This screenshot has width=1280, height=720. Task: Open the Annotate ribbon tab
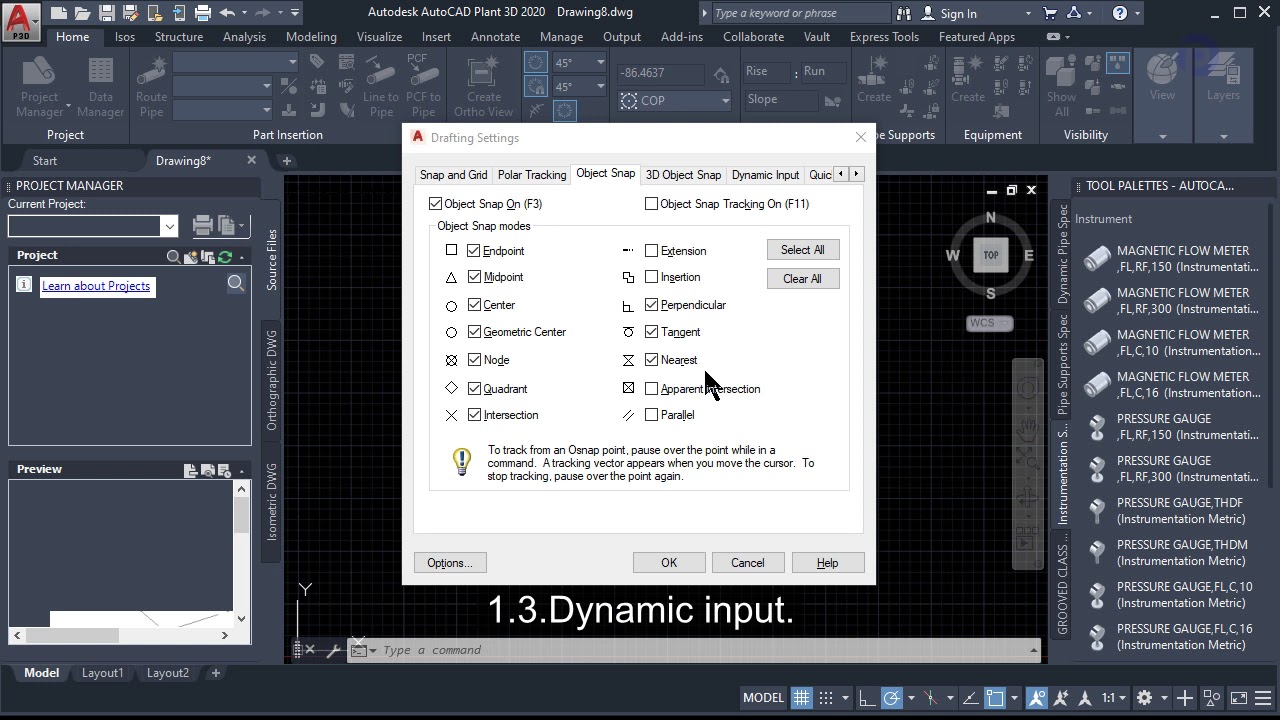tap(495, 37)
